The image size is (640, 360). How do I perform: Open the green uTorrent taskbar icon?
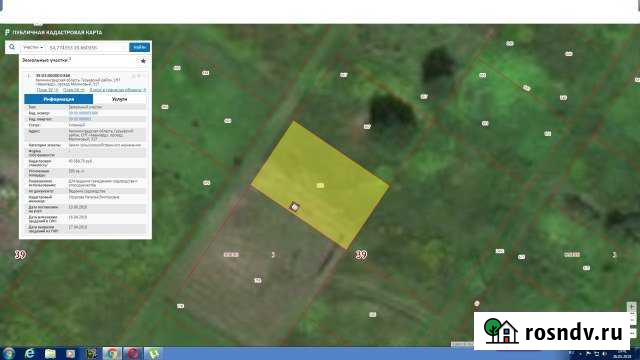click(153, 353)
